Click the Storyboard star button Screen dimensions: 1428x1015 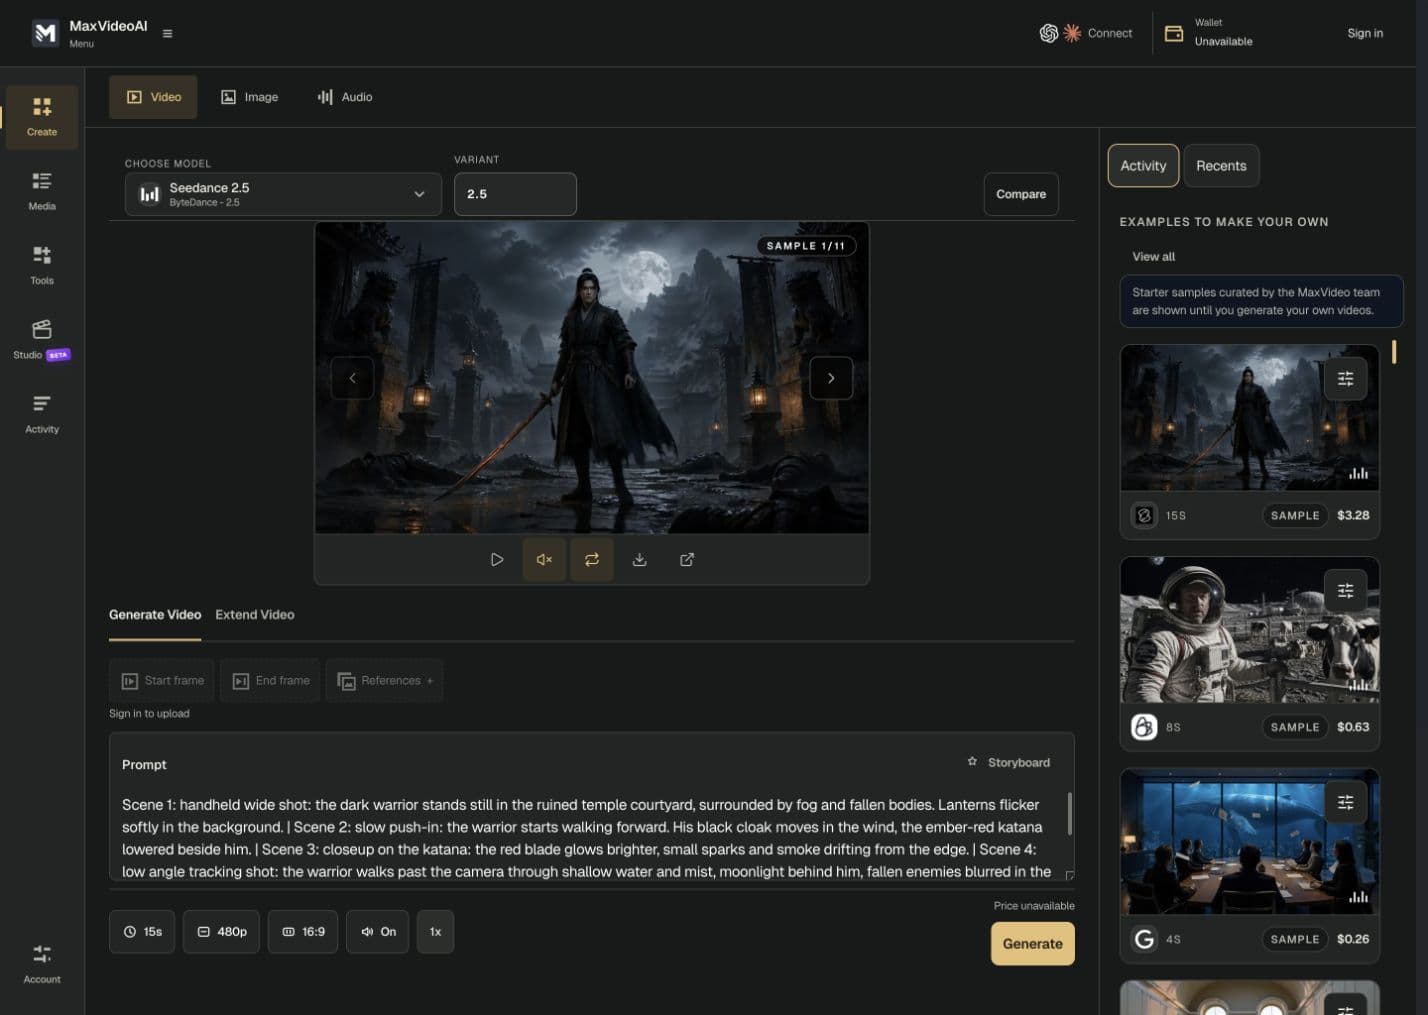click(x=1008, y=762)
